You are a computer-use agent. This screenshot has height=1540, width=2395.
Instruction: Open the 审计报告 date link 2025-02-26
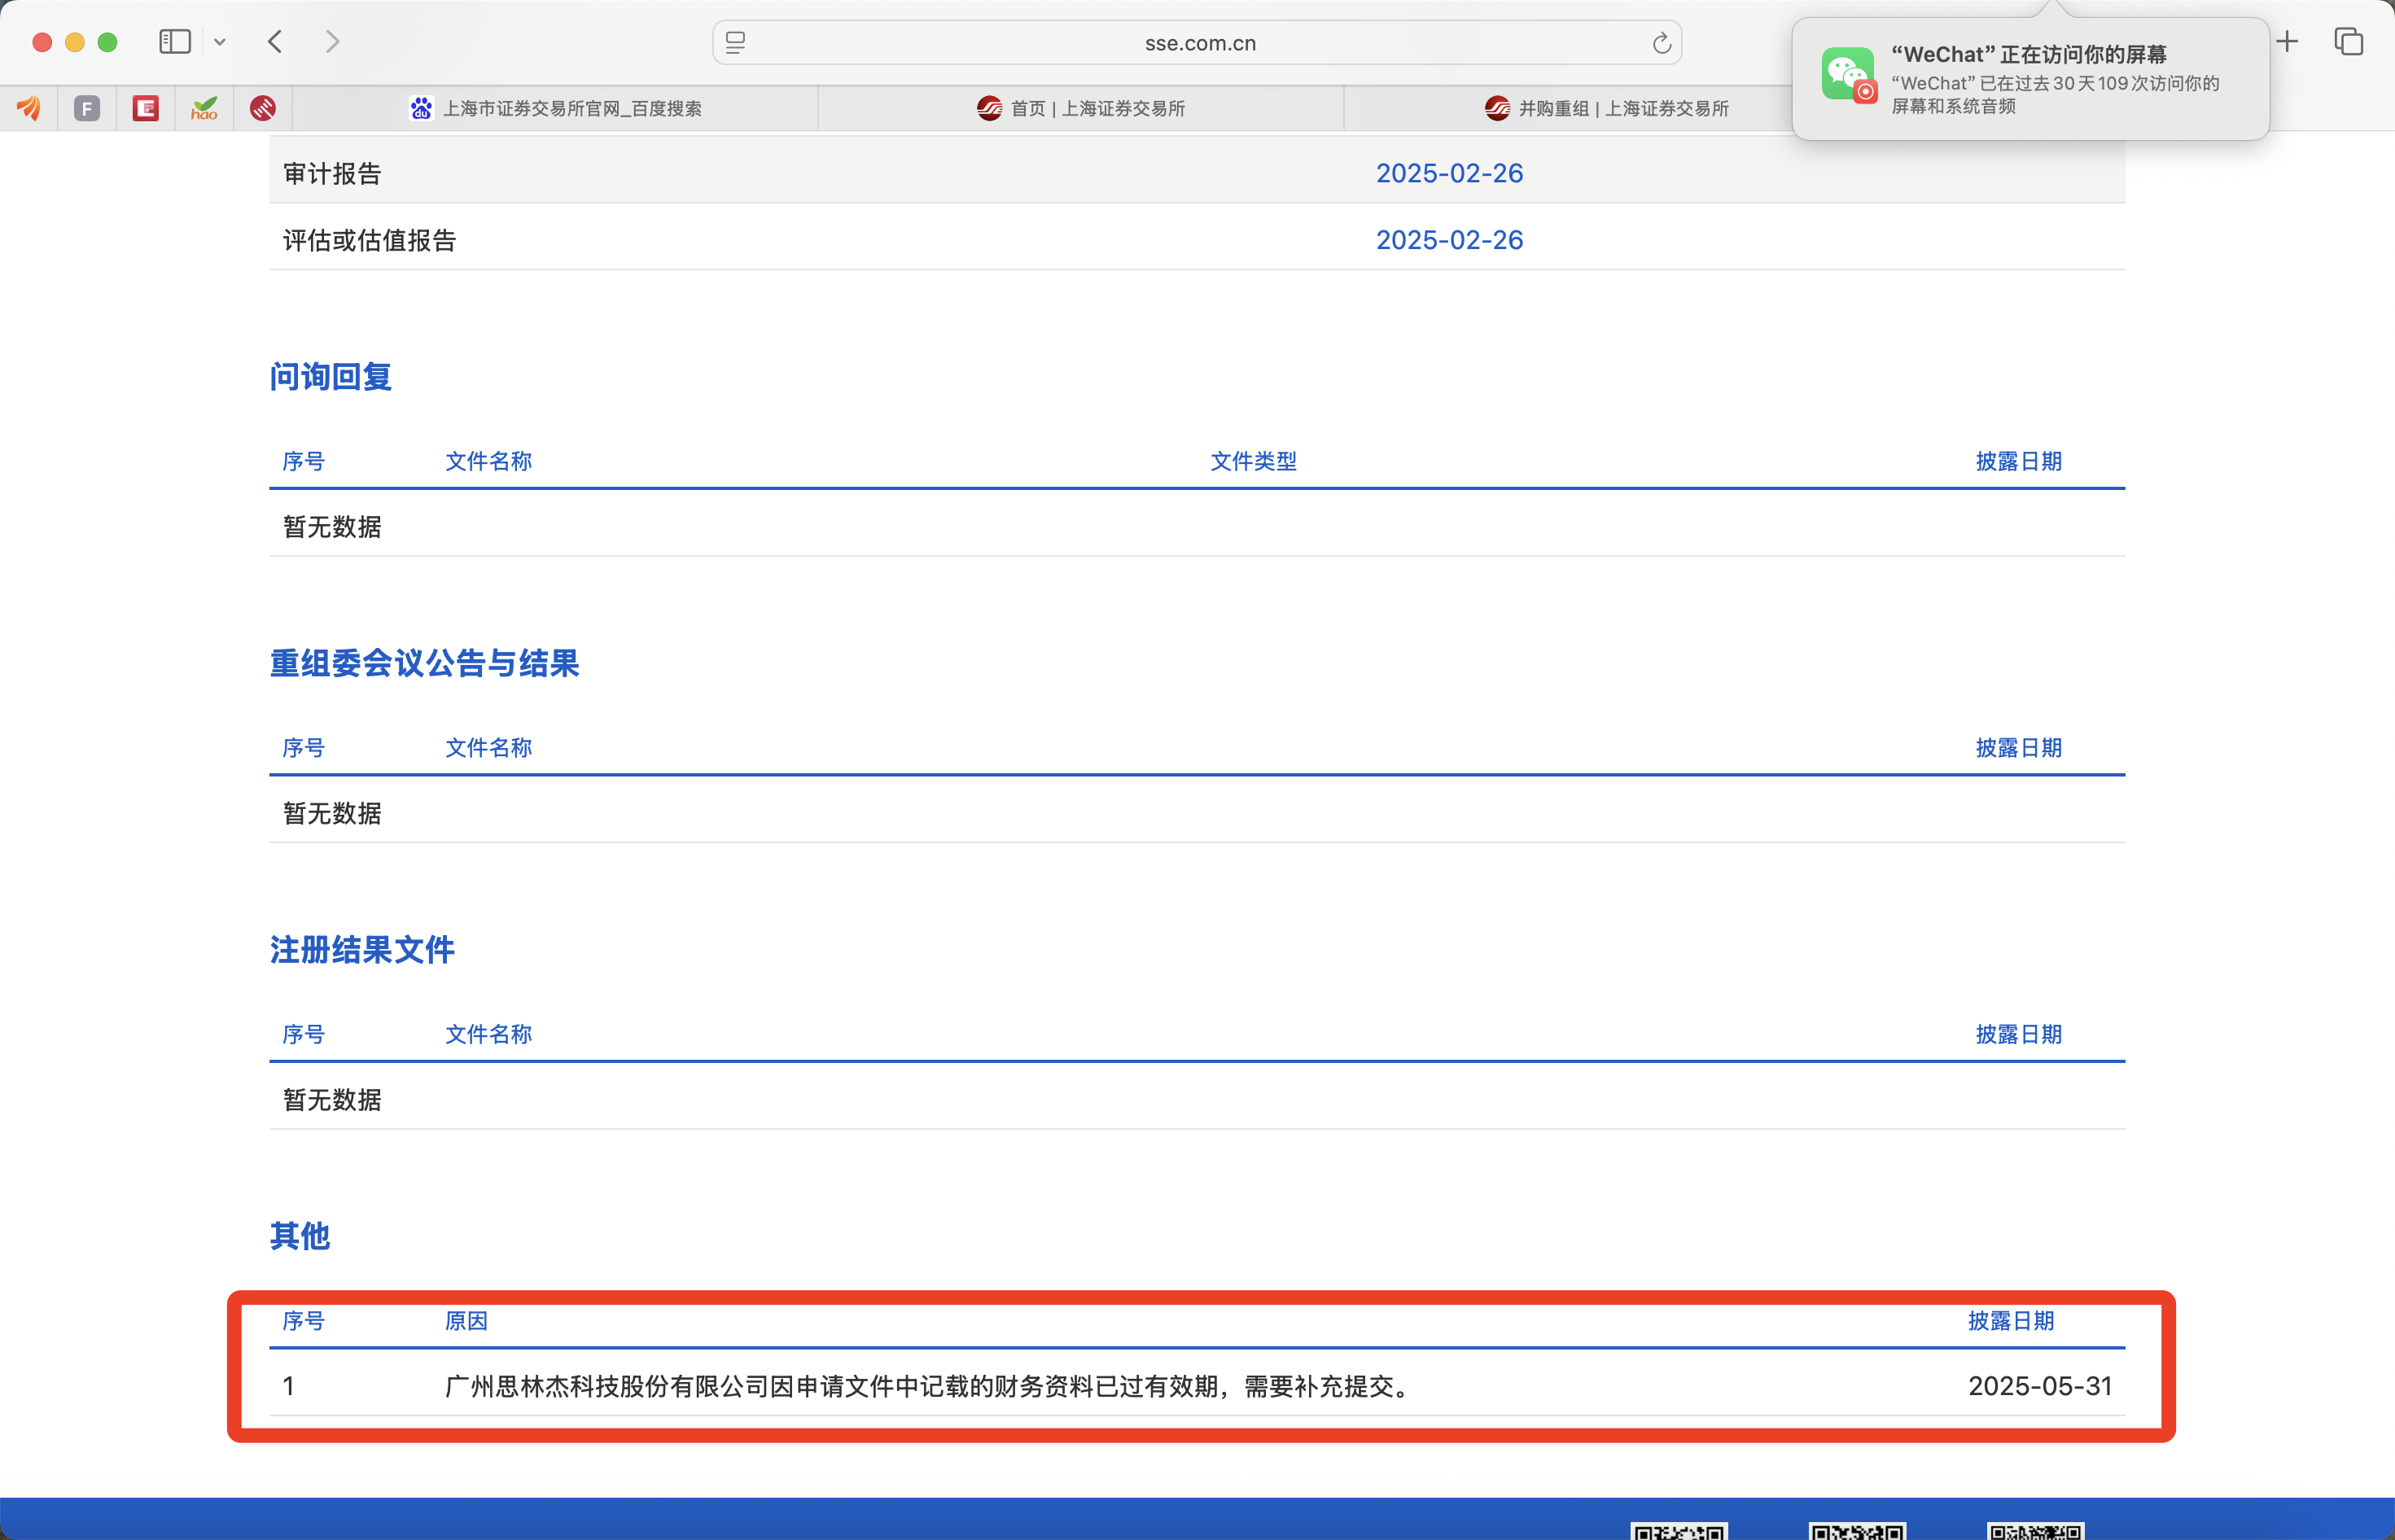(x=1449, y=173)
